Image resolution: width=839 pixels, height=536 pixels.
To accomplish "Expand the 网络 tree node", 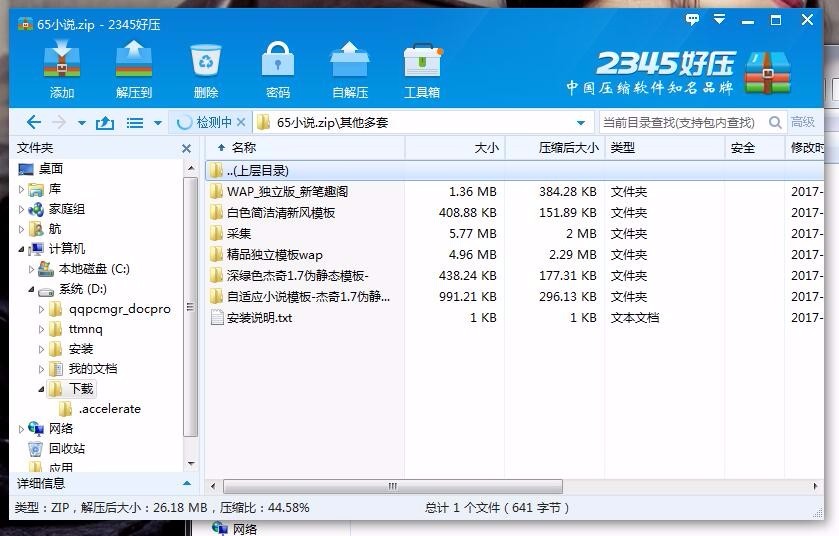I will [21, 429].
